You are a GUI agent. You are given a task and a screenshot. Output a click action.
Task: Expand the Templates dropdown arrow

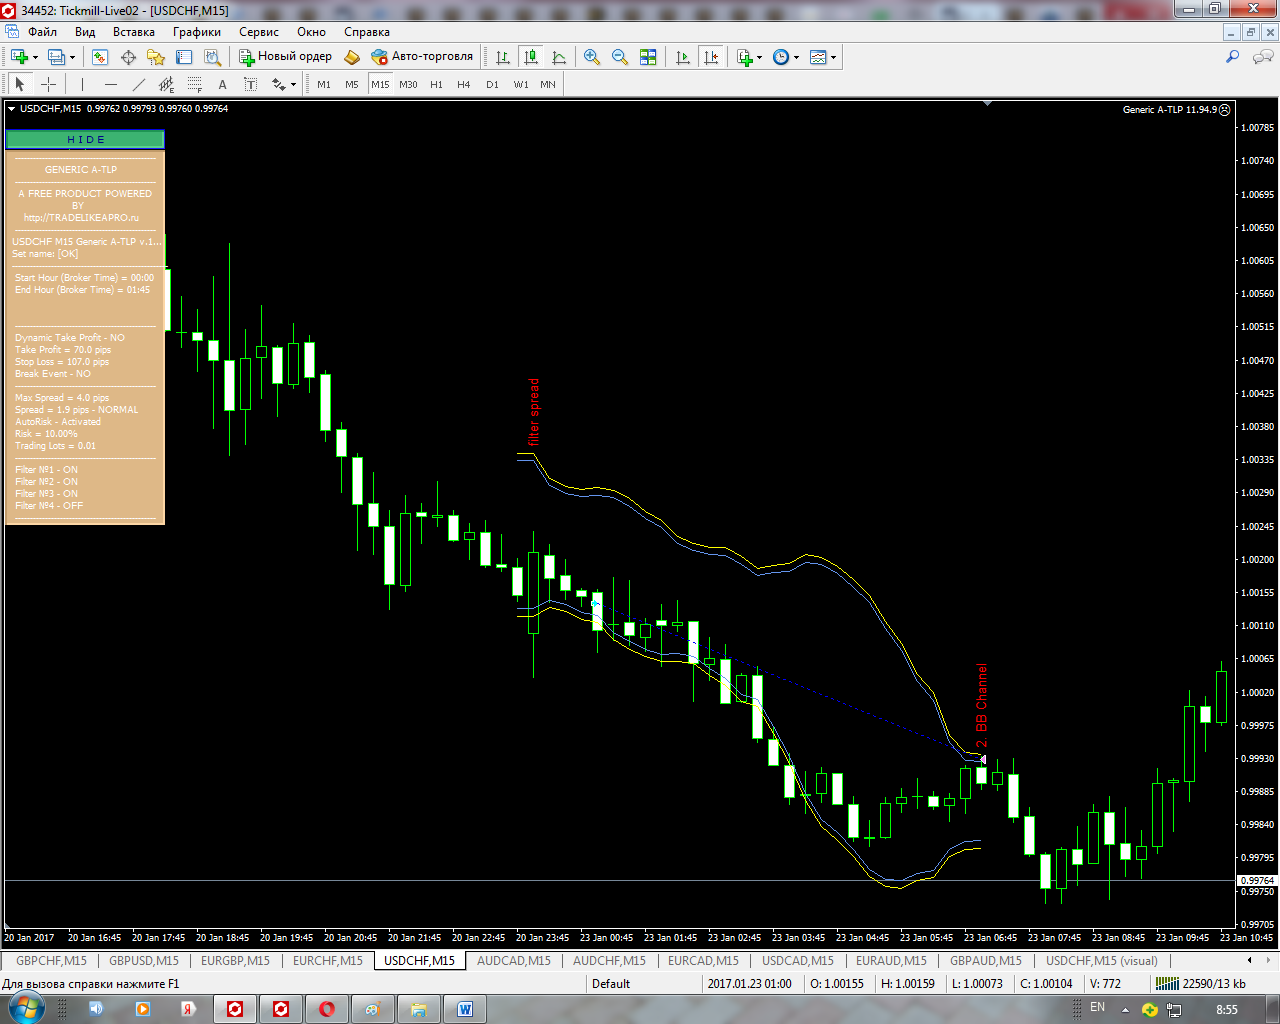coord(833,57)
